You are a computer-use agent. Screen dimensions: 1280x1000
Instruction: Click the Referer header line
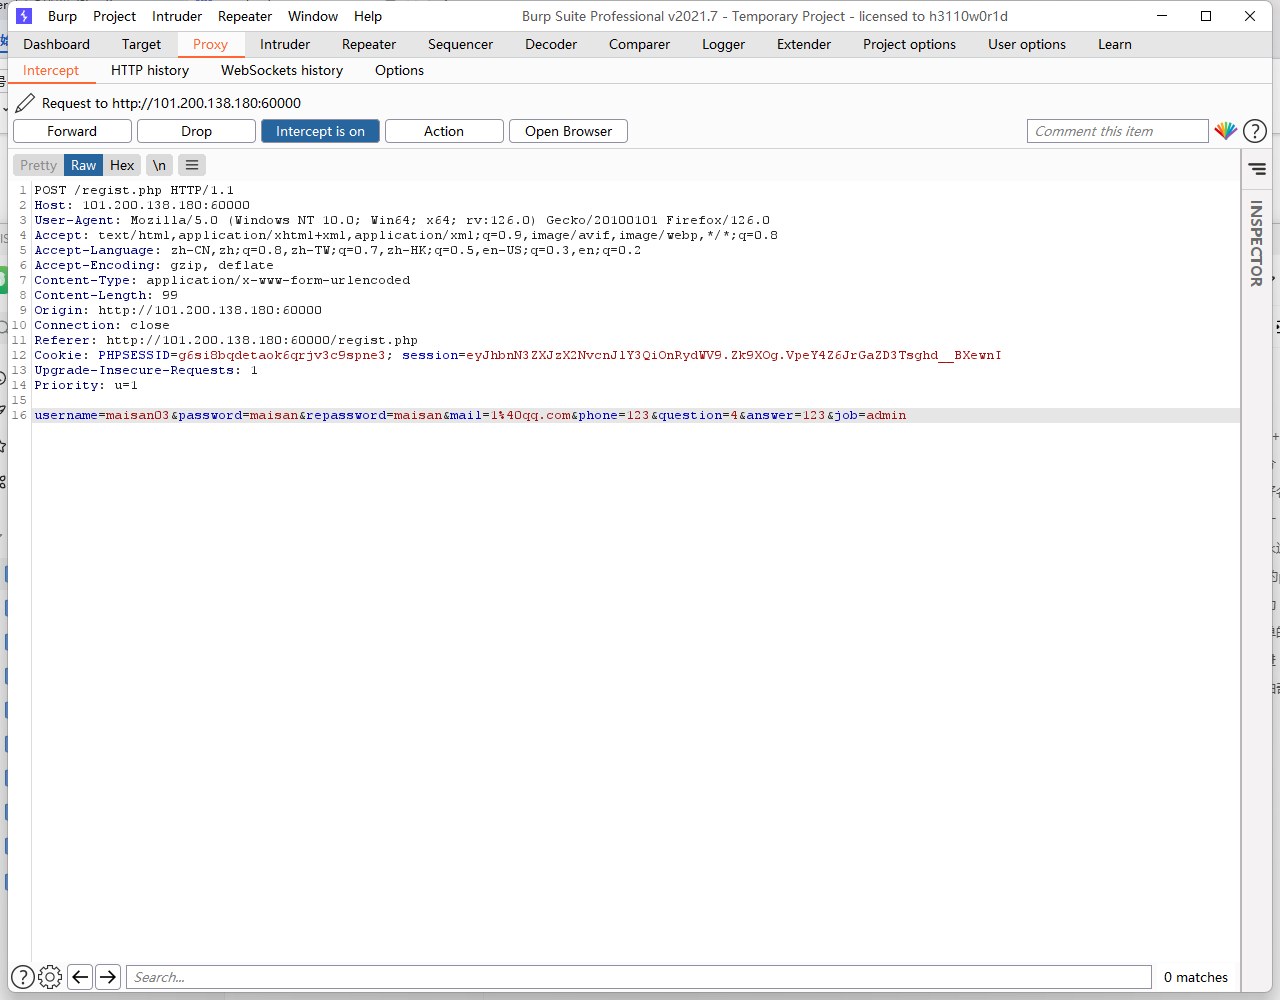point(226,340)
